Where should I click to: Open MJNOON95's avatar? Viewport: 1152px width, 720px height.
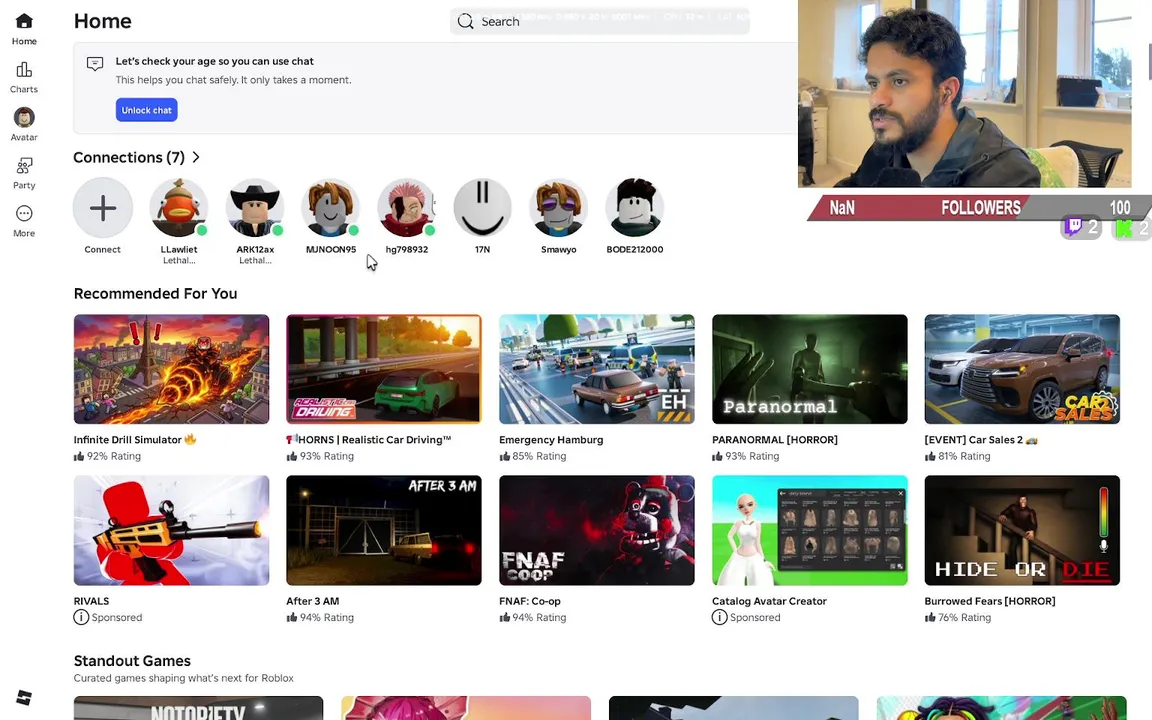click(x=331, y=208)
